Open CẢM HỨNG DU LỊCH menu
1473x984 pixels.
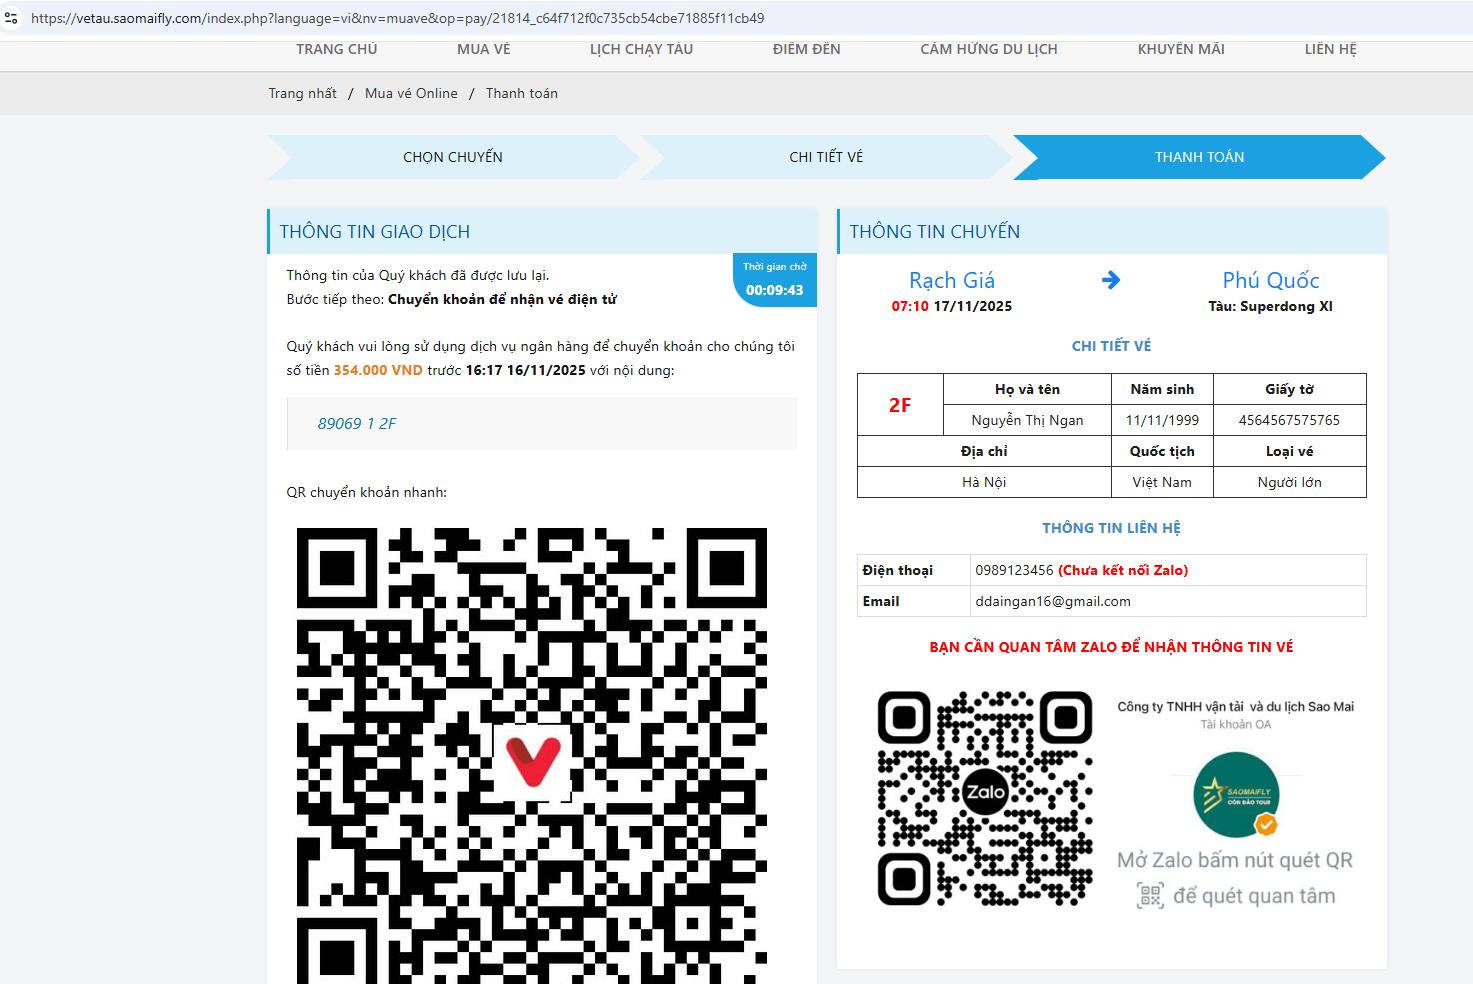[x=988, y=49]
